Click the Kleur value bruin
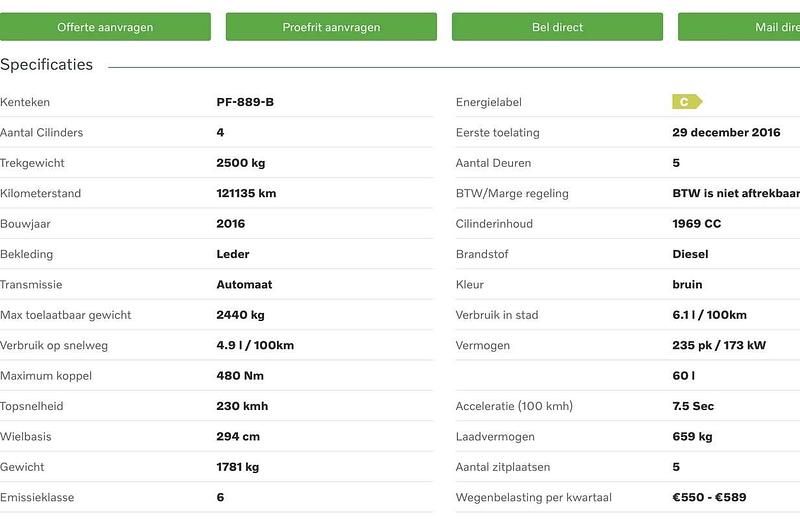The image size is (800, 519). pyautogui.click(x=687, y=284)
